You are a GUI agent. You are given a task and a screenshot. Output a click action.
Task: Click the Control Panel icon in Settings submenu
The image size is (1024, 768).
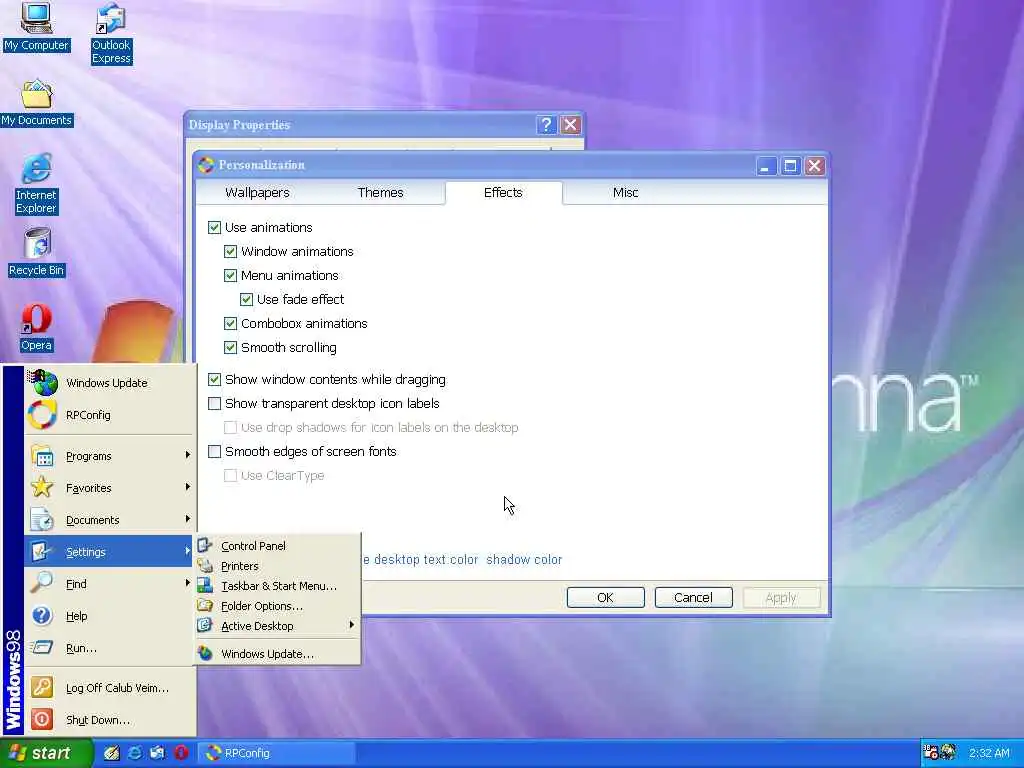click(205, 545)
